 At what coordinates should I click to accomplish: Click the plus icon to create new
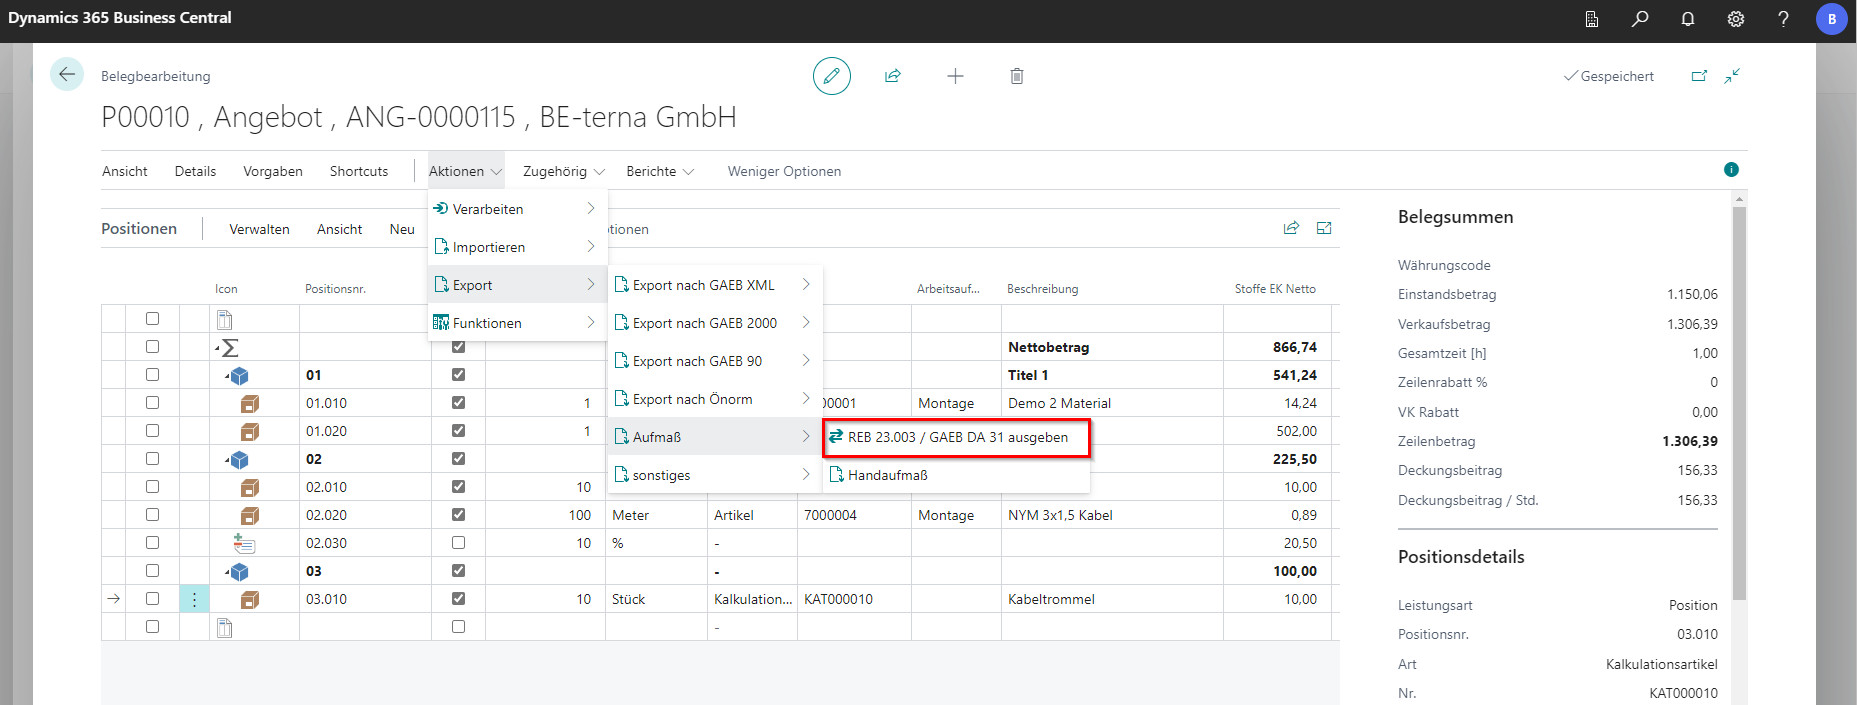[x=955, y=76]
